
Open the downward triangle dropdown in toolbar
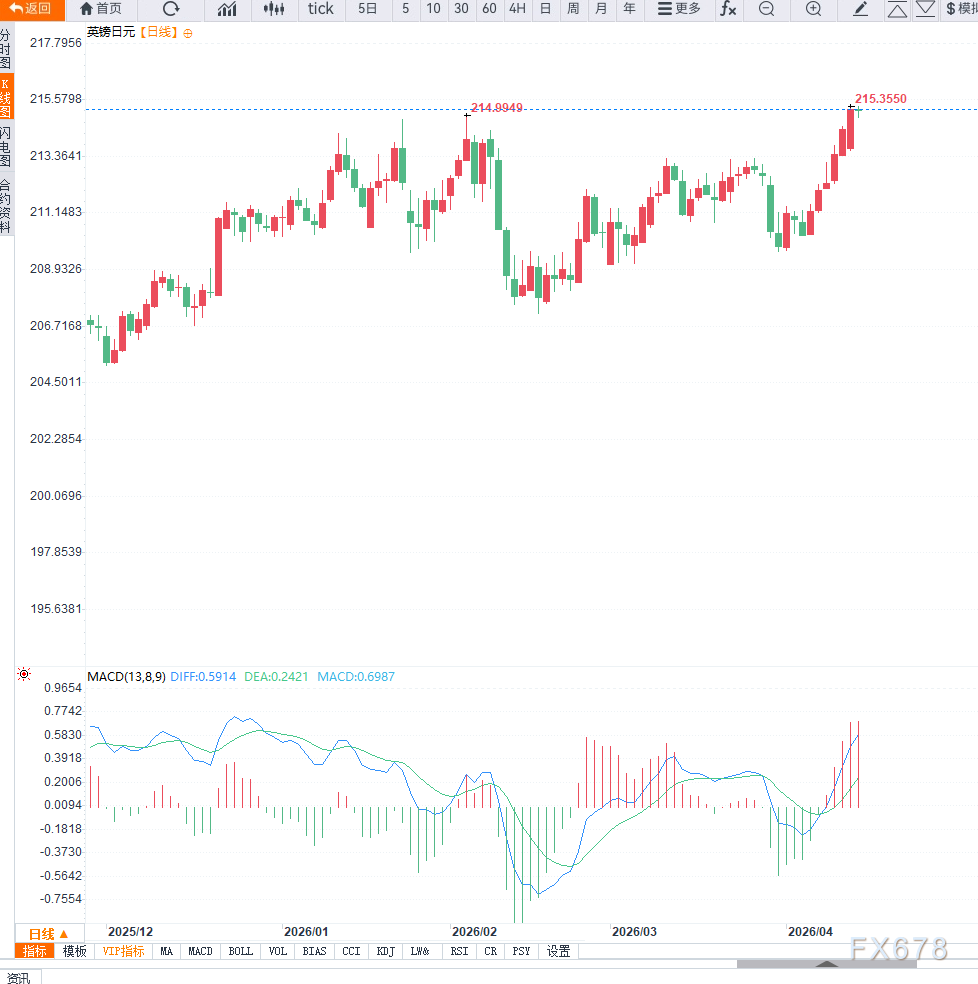(925, 9)
